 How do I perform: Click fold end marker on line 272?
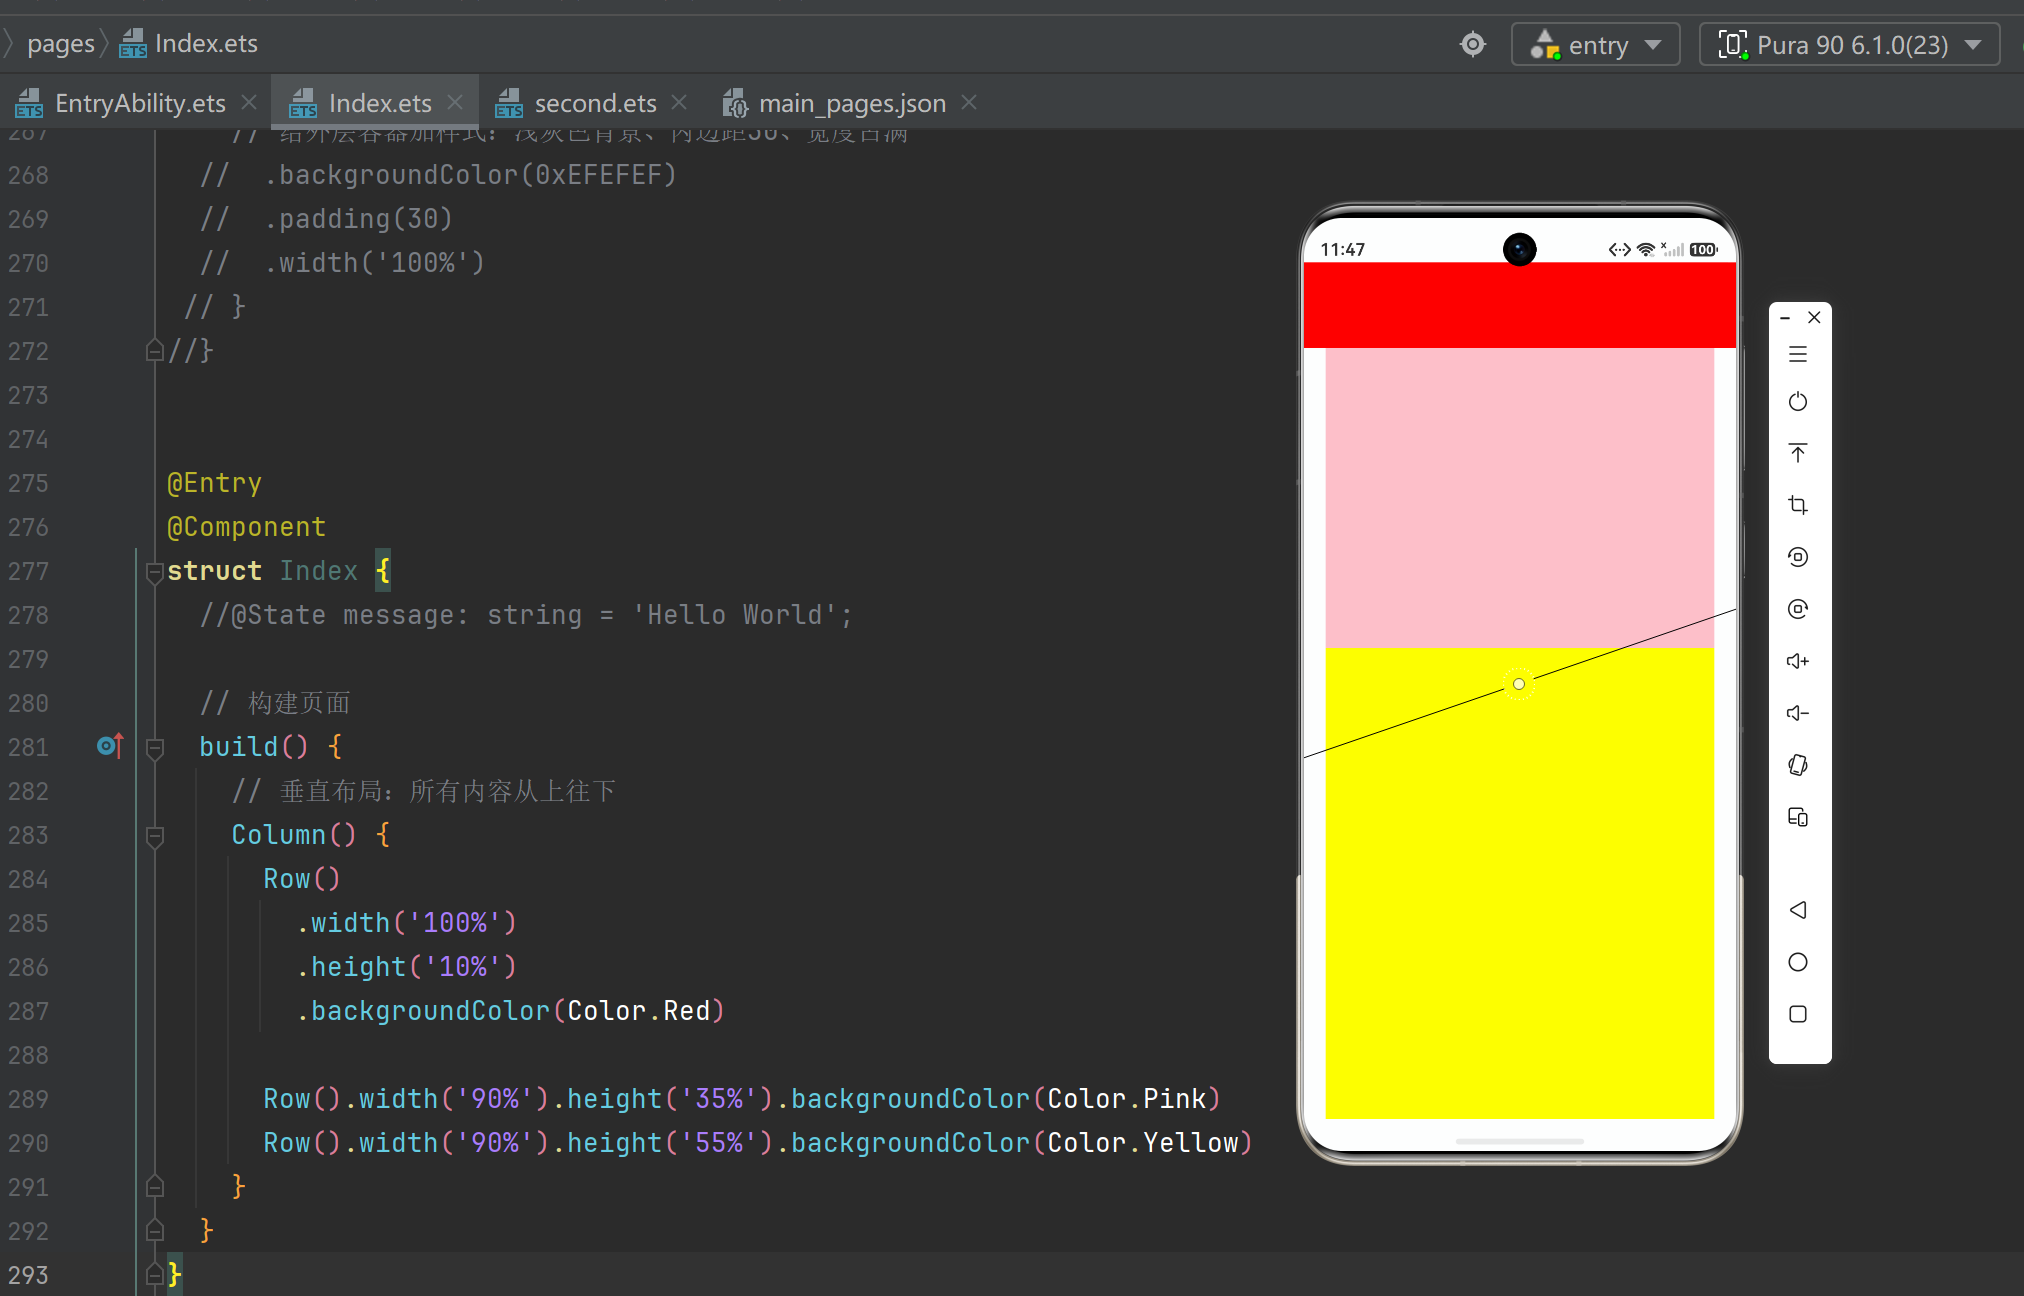(154, 350)
